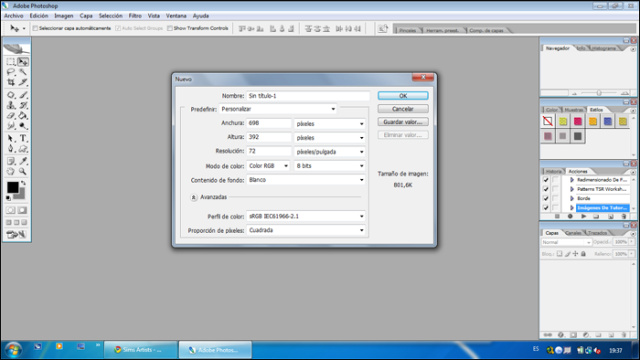Open the Predefinir dropdown

coord(278,109)
